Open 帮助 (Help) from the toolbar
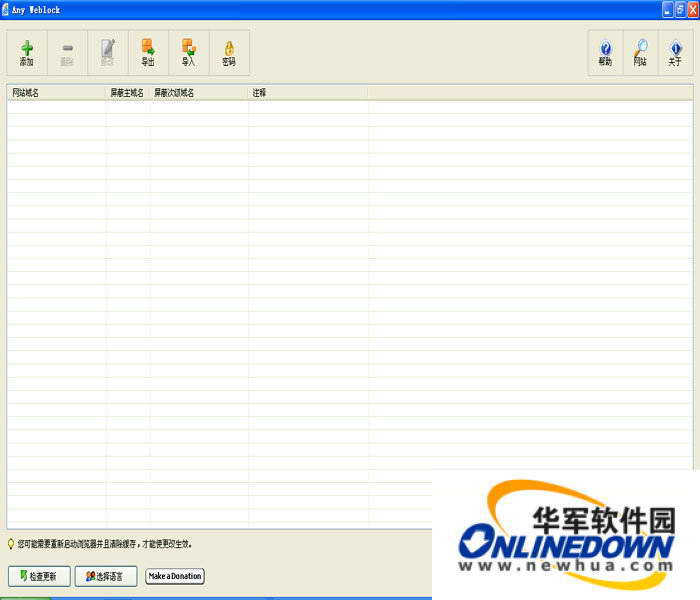 pos(605,52)
